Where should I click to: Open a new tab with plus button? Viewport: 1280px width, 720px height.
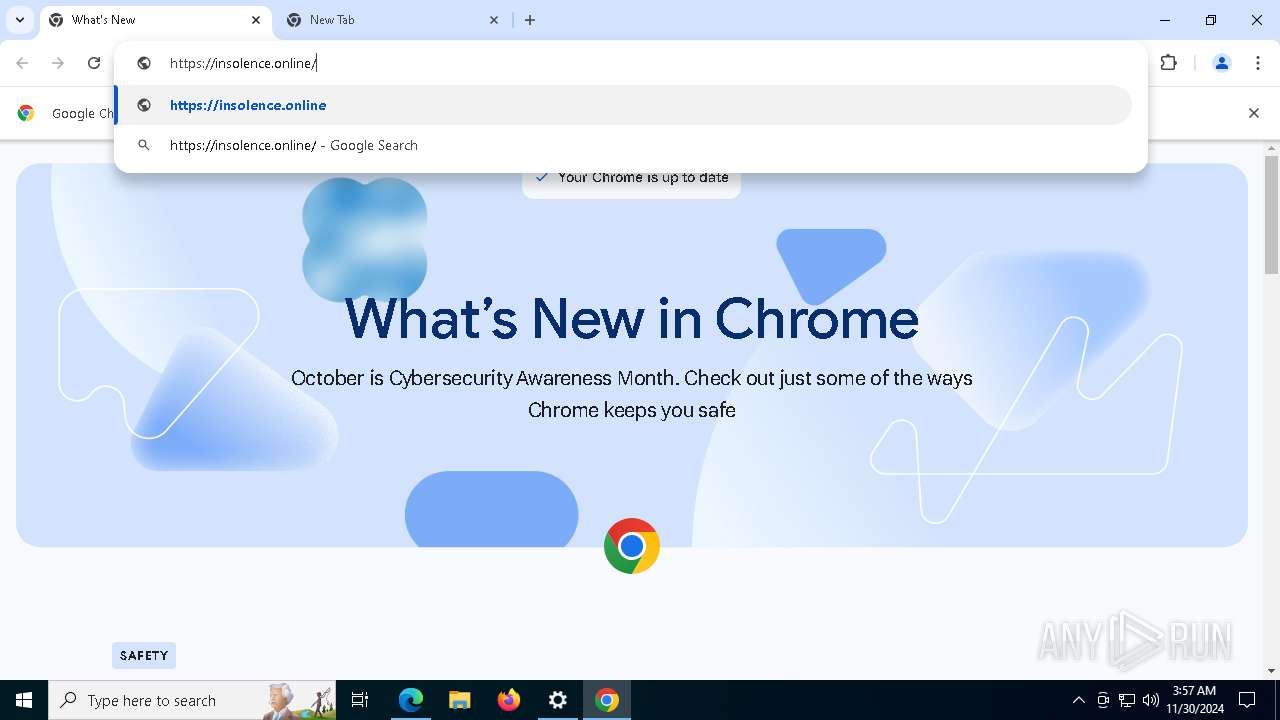(530, 20)
